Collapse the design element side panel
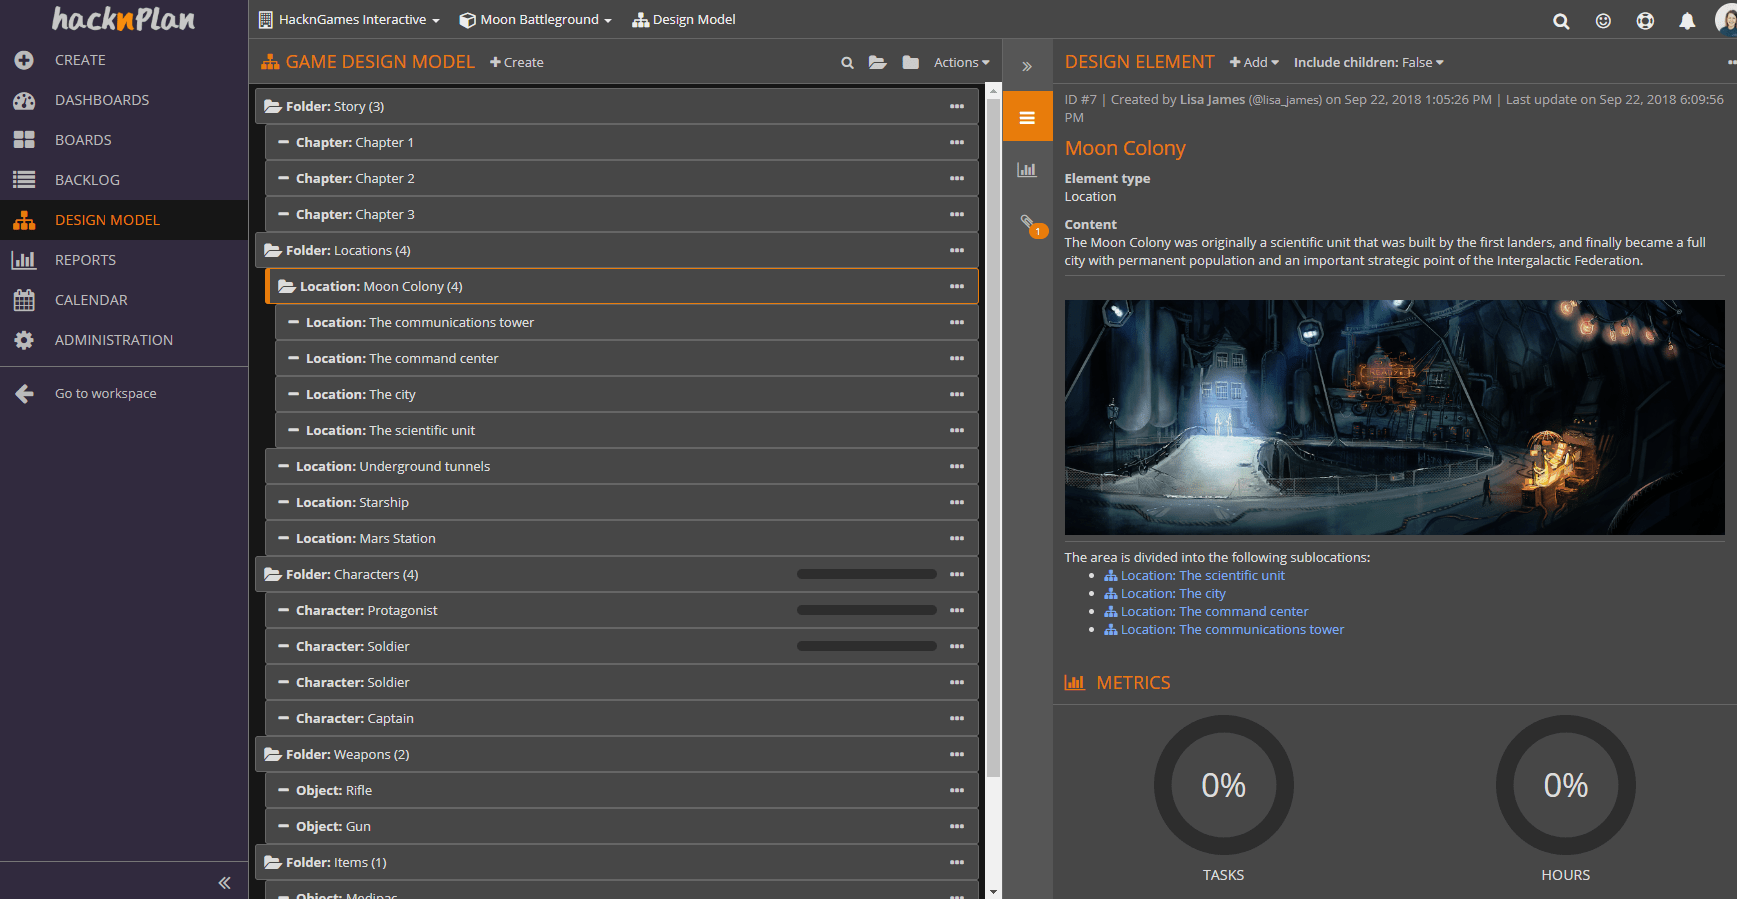1737x899 pixels. click(x=1027, y=67)
